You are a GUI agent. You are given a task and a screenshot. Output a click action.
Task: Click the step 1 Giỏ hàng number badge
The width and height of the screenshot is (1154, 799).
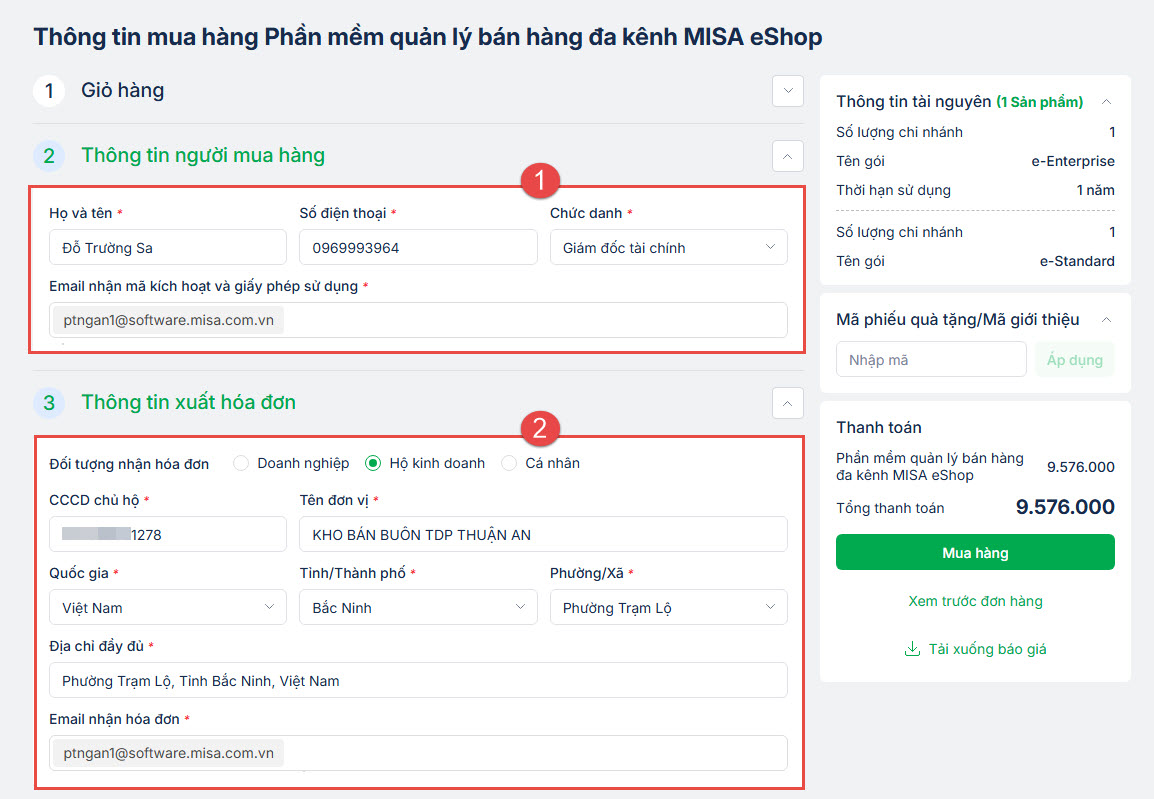click(x=49, y=90)
